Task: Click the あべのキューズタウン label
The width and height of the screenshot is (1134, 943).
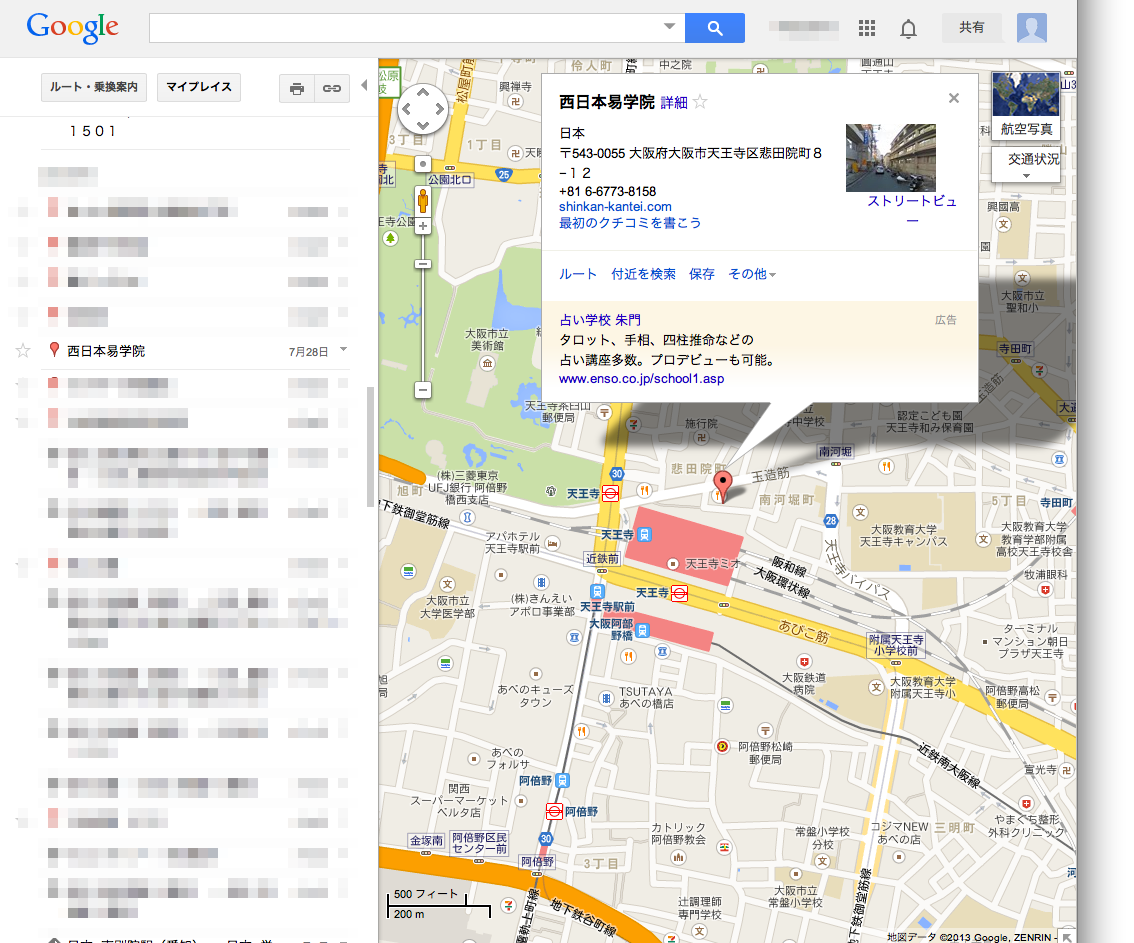Action: pos(535,696)
